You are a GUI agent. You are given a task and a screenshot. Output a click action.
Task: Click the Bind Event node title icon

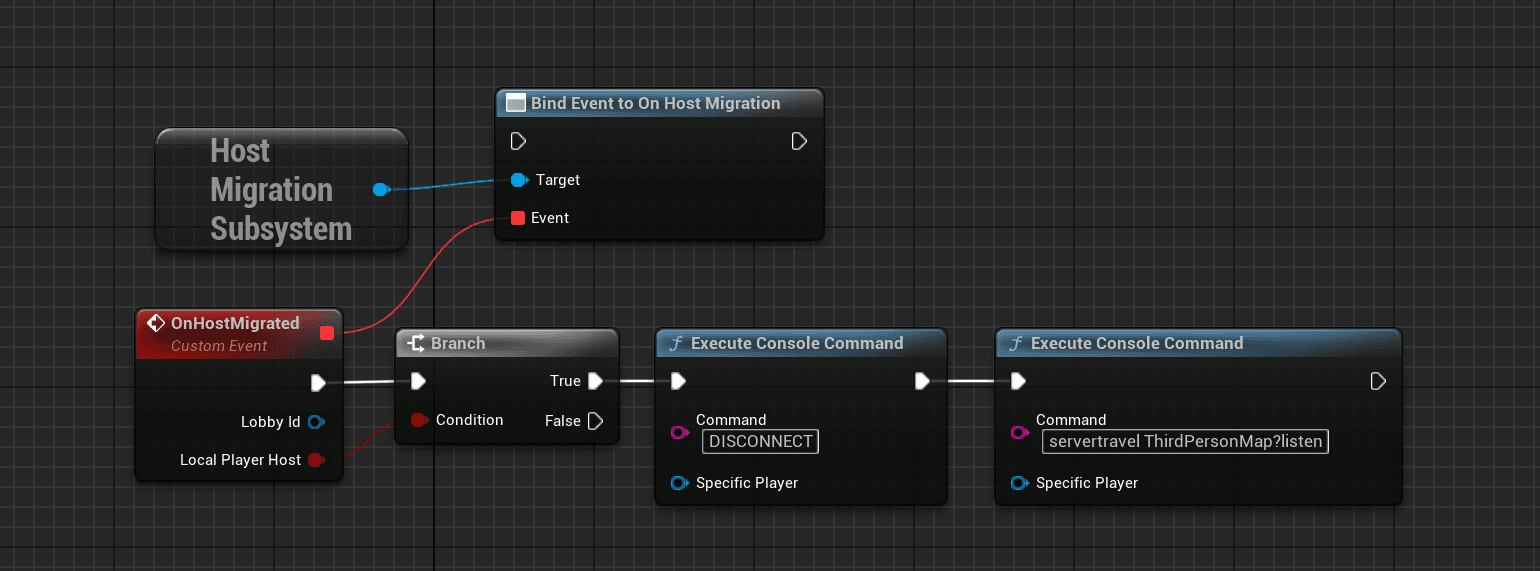516,103
